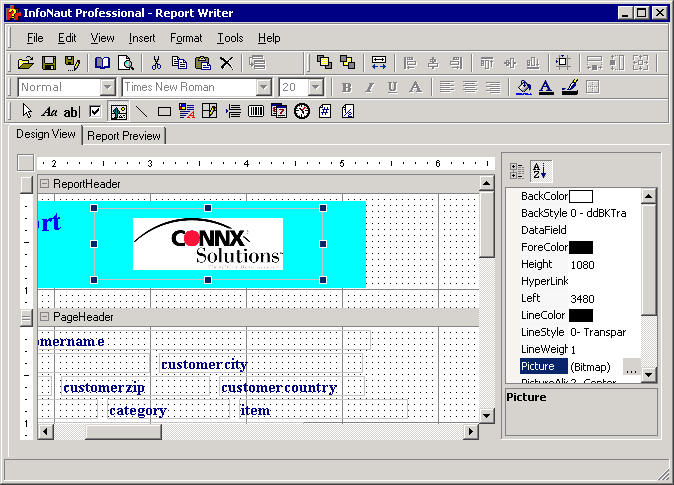
Task: Select the Picture control tool
Action: click(x=118, y=112)
